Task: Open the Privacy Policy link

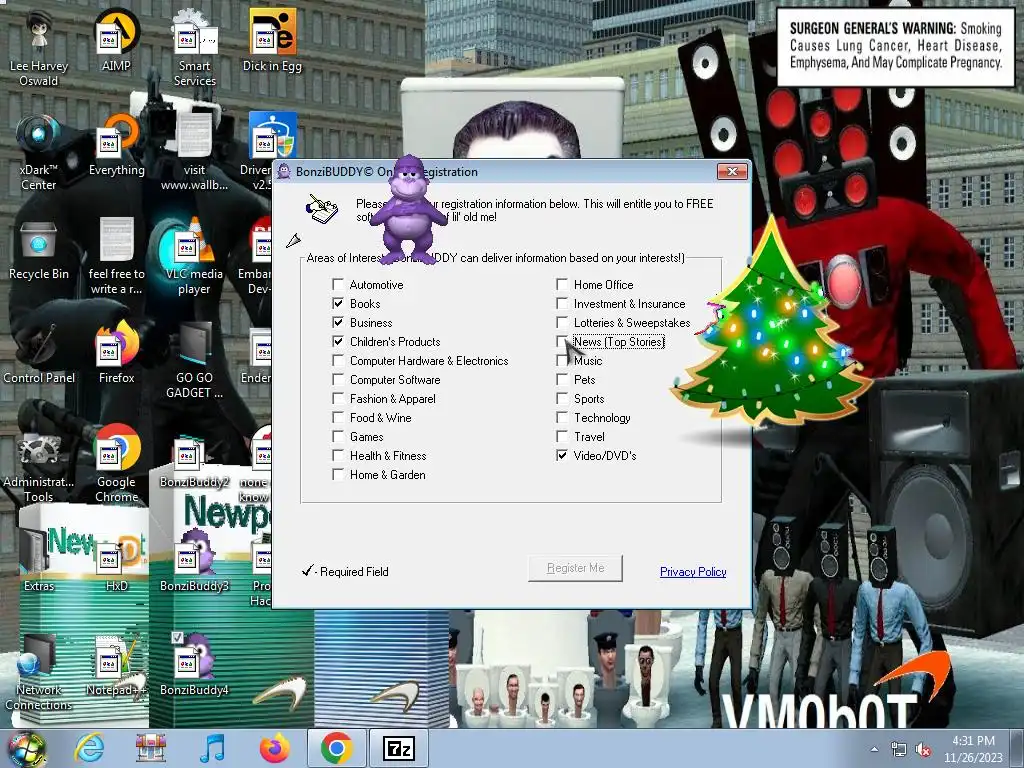Action: (693, 571)
